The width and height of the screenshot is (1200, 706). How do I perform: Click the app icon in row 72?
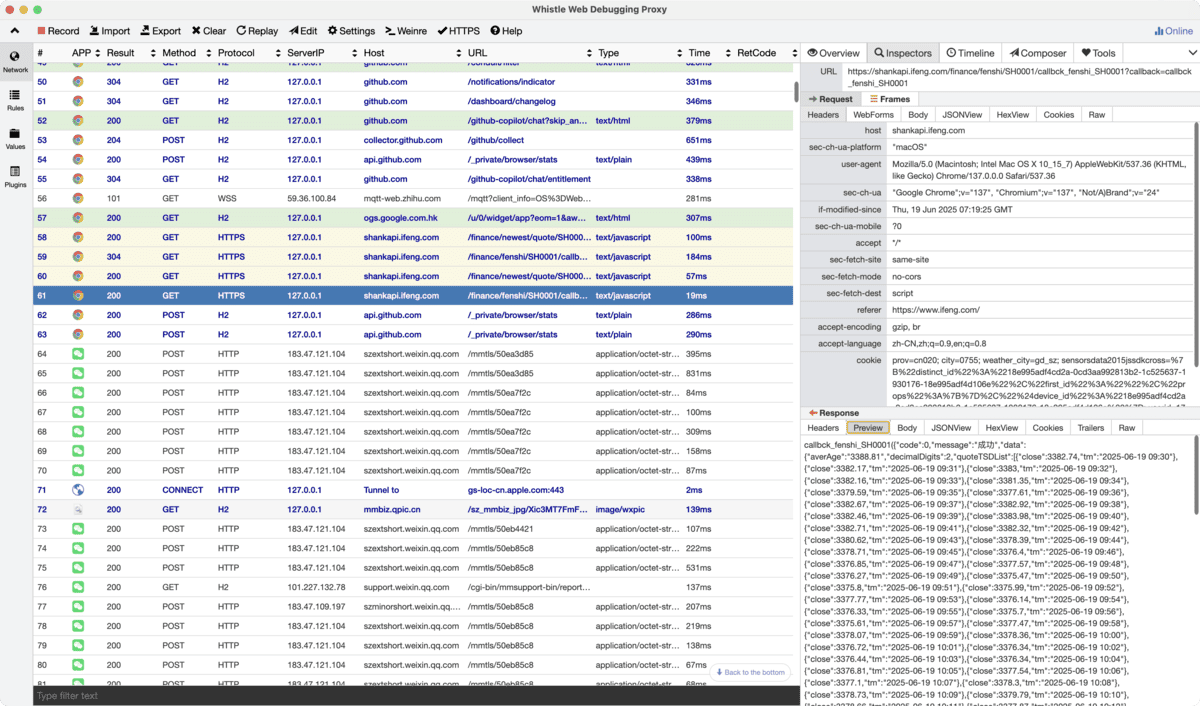78,510
